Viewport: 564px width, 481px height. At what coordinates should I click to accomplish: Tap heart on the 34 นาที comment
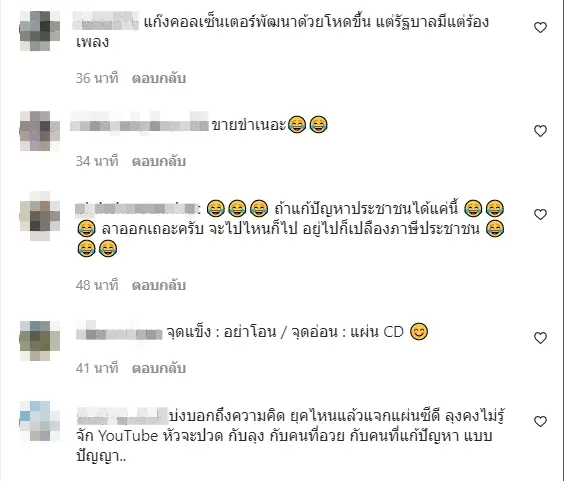(x=540, y=131)
